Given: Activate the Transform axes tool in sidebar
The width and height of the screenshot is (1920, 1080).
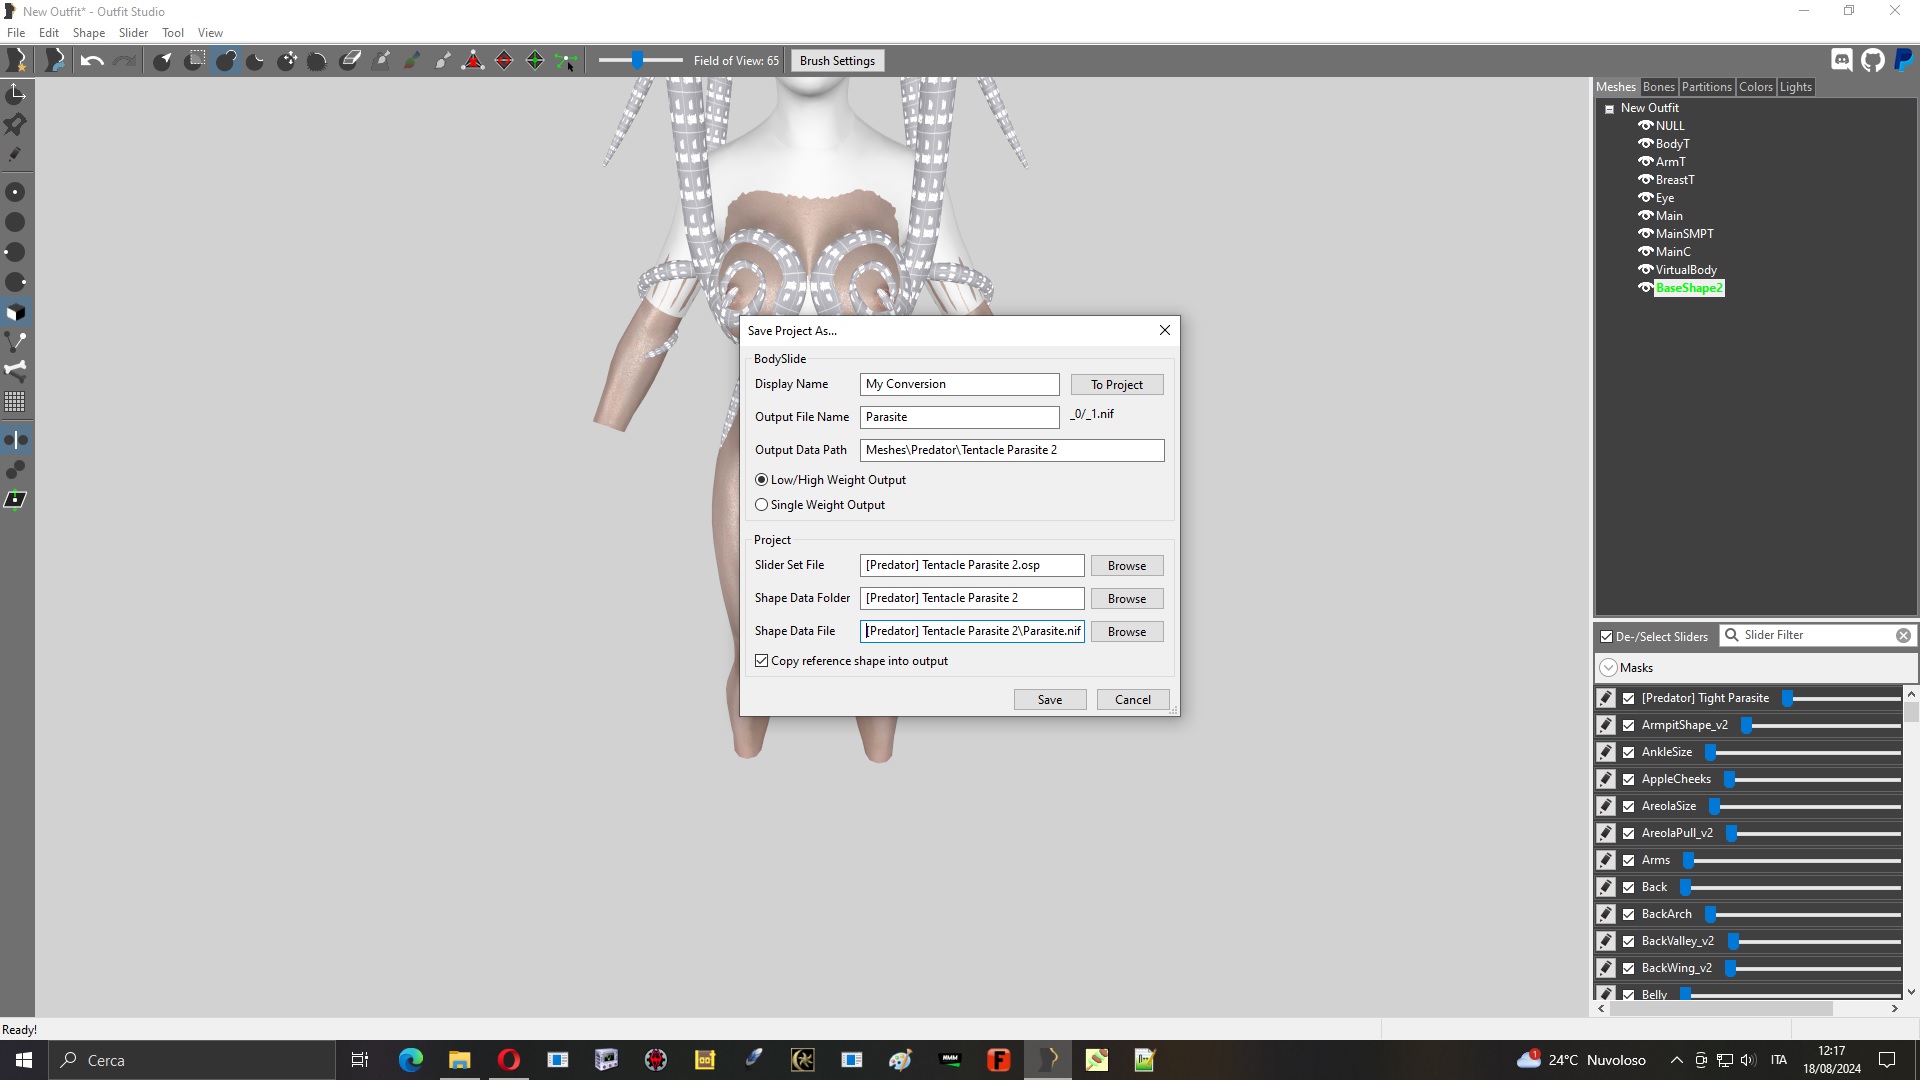Looking at the screenshot, I should coord(16,94).
